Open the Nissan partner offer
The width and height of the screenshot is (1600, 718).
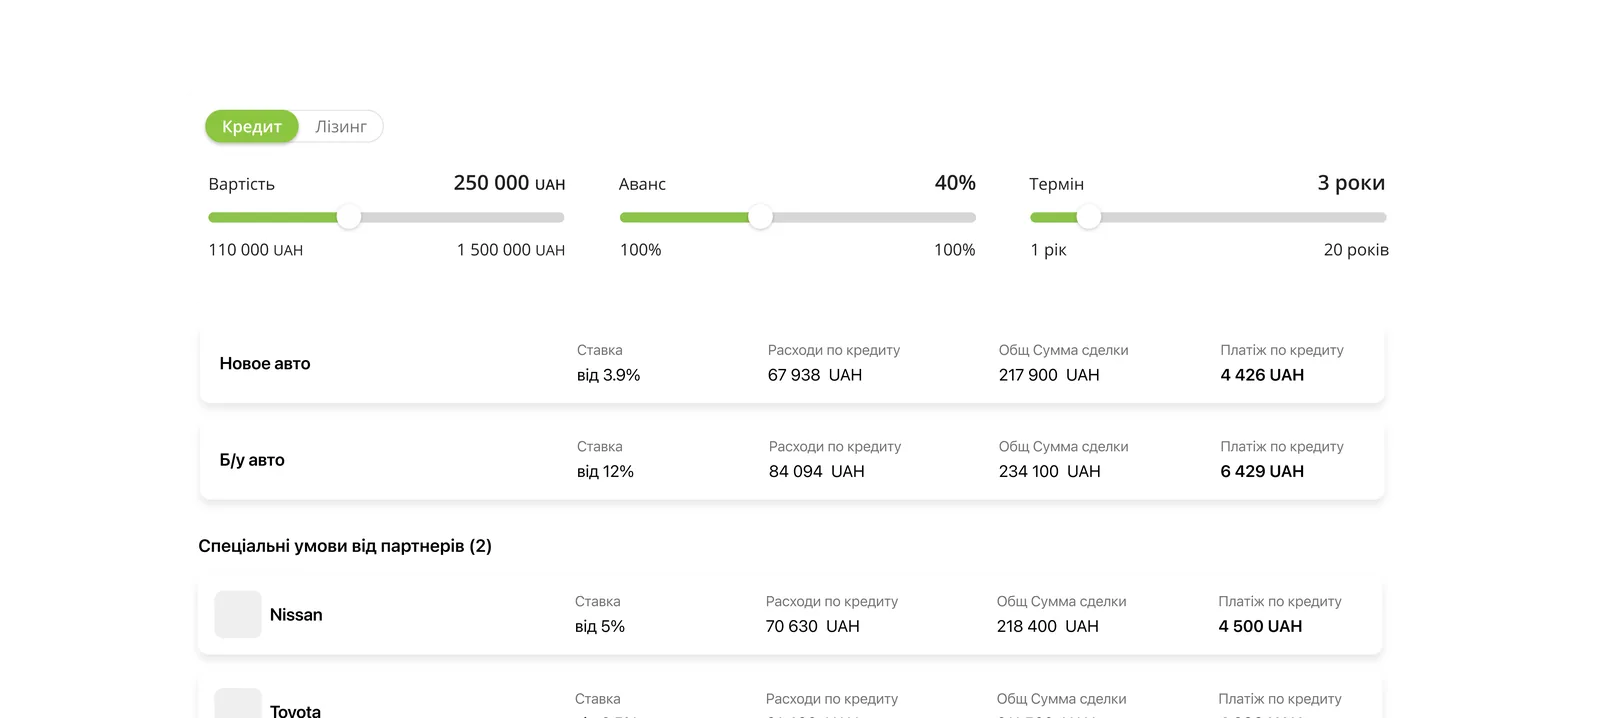[790, 615]
